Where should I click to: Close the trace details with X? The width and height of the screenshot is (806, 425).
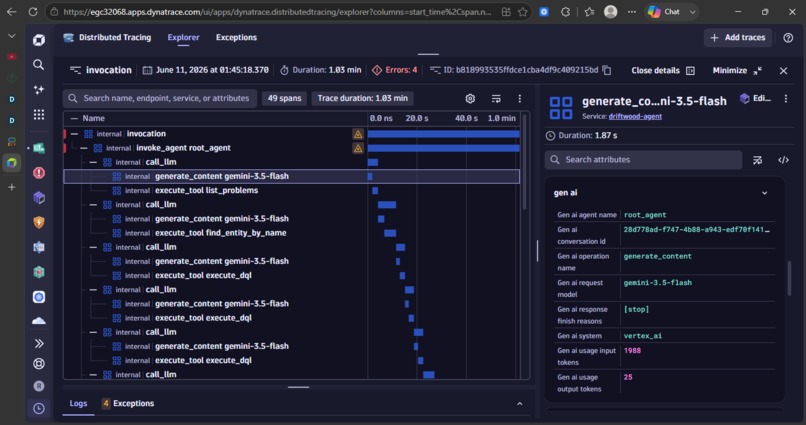783,70
